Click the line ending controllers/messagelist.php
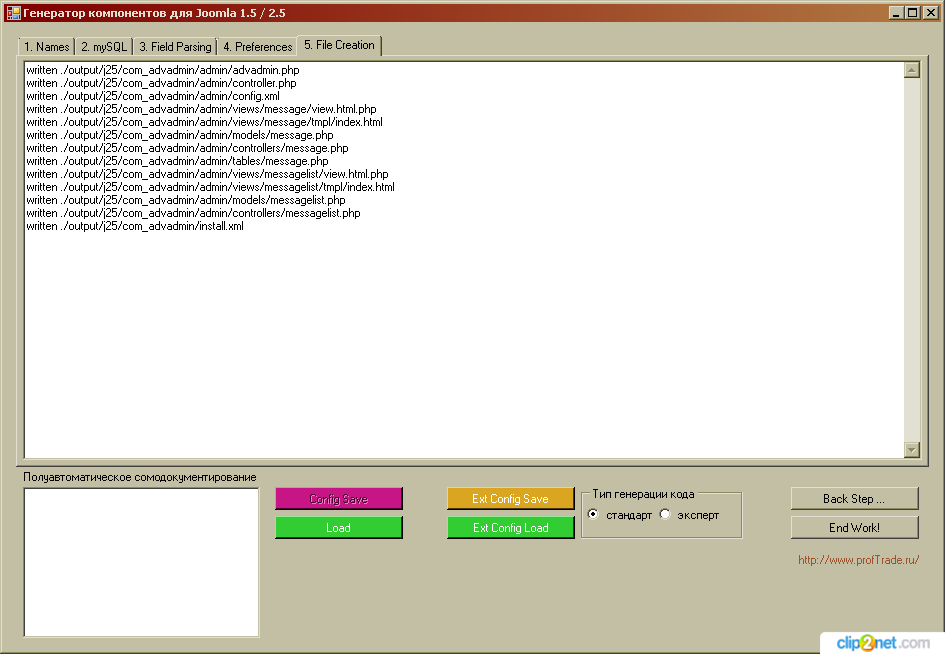The width and height of the screenshot is (945, 654). click(x=193, y=213)
